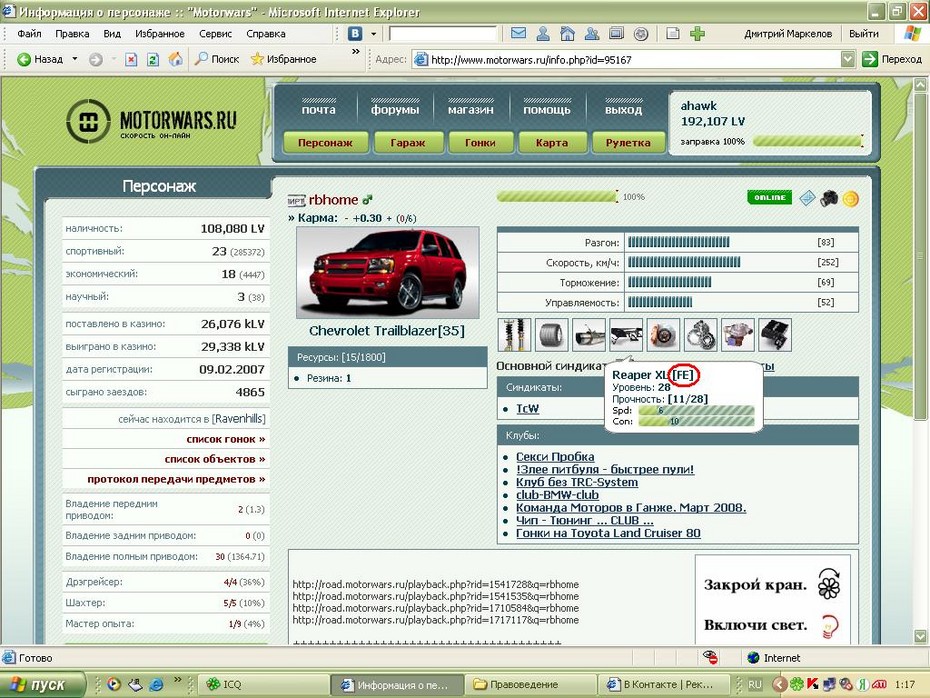
Task: Open the suspension coilovers part icon
Action: [x=514, y=334]
